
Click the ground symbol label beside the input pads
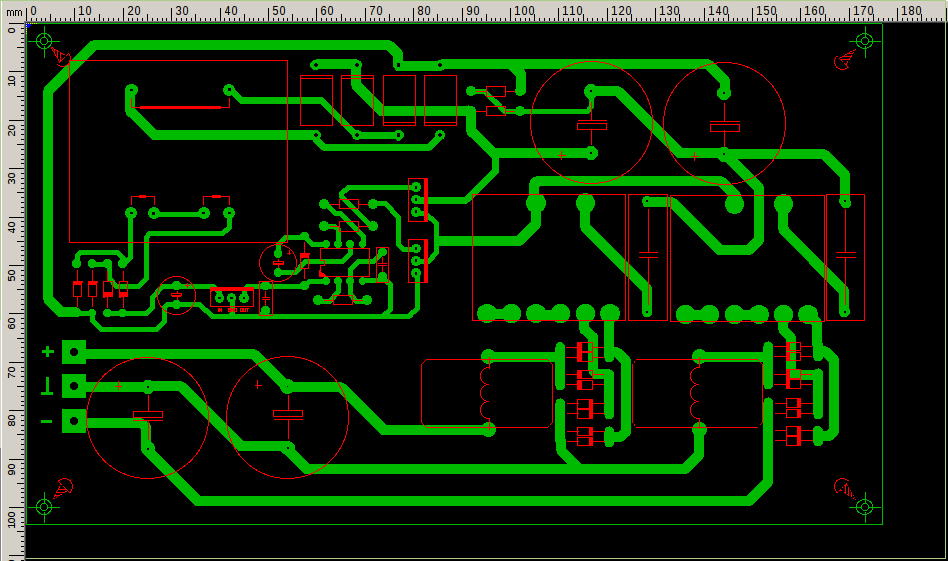pyautogui.click(x=47, y=386)
